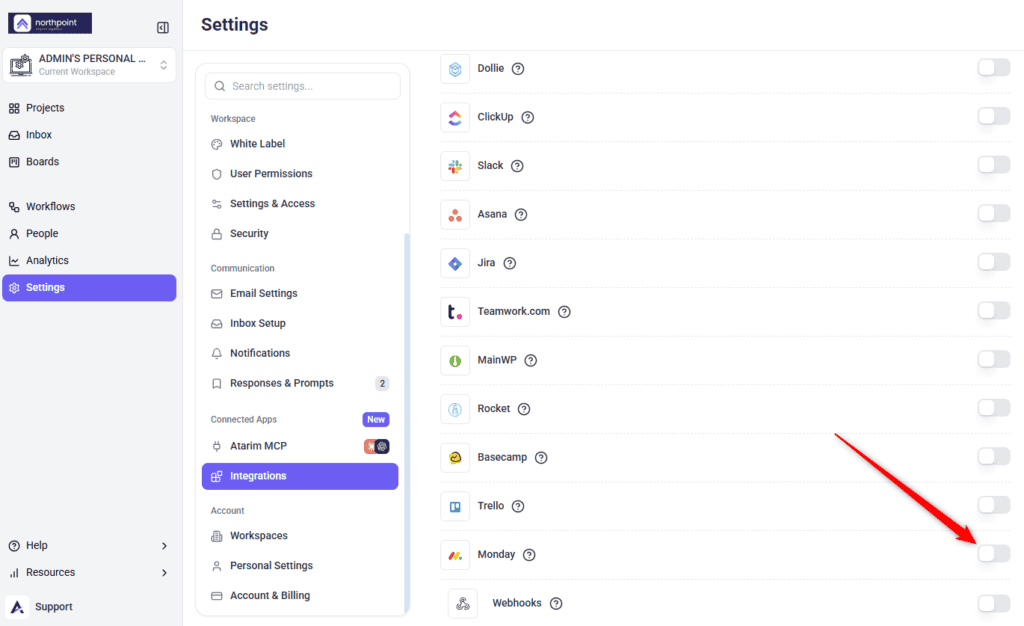Click the settings menu scrollbar
The width and height of the screenshot is (1024, 626).
tap(408, 423)
